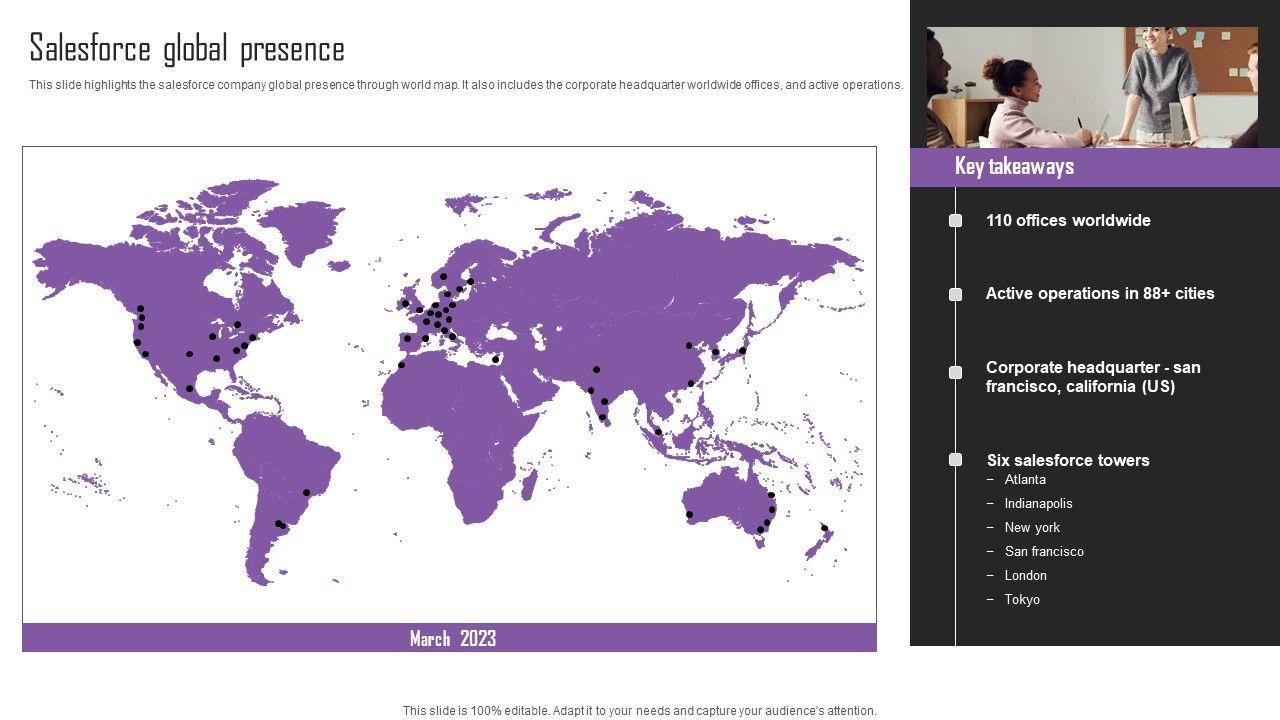Click the office dot in western Australia
The height and width of the screenshot is (720, 1280).
[x=689, y=515]
